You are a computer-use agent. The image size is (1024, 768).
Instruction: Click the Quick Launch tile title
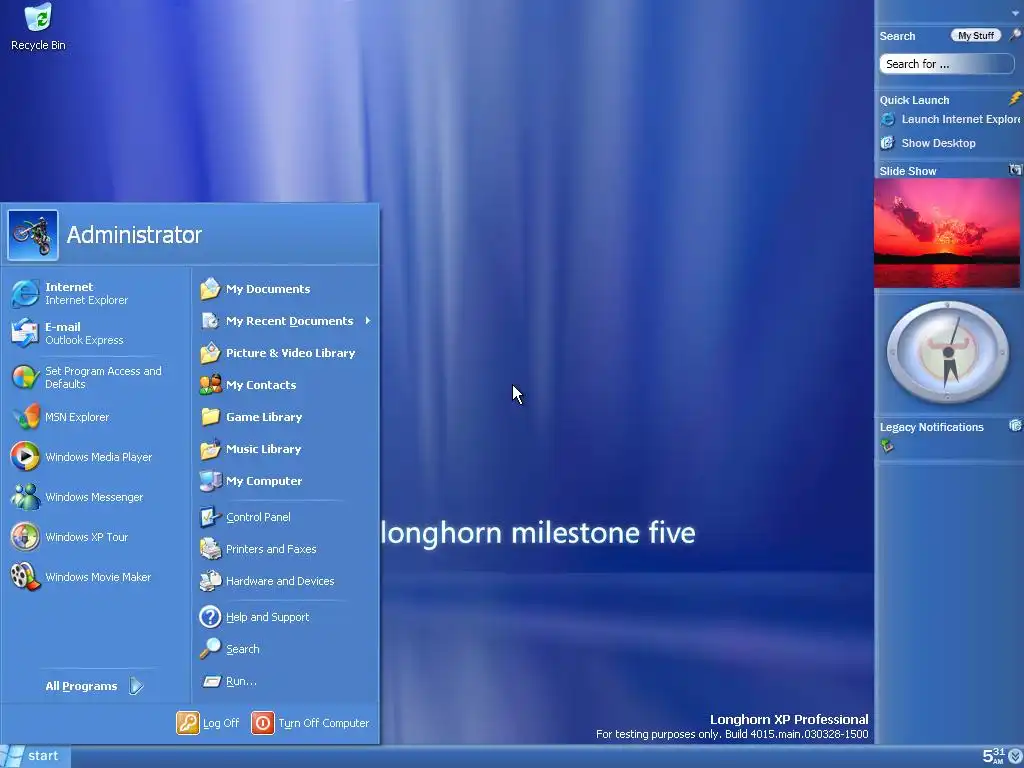pos(914,100)
